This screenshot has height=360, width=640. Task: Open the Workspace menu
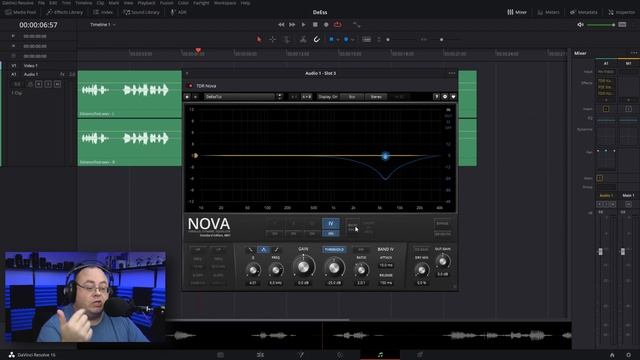click(225, 3)
